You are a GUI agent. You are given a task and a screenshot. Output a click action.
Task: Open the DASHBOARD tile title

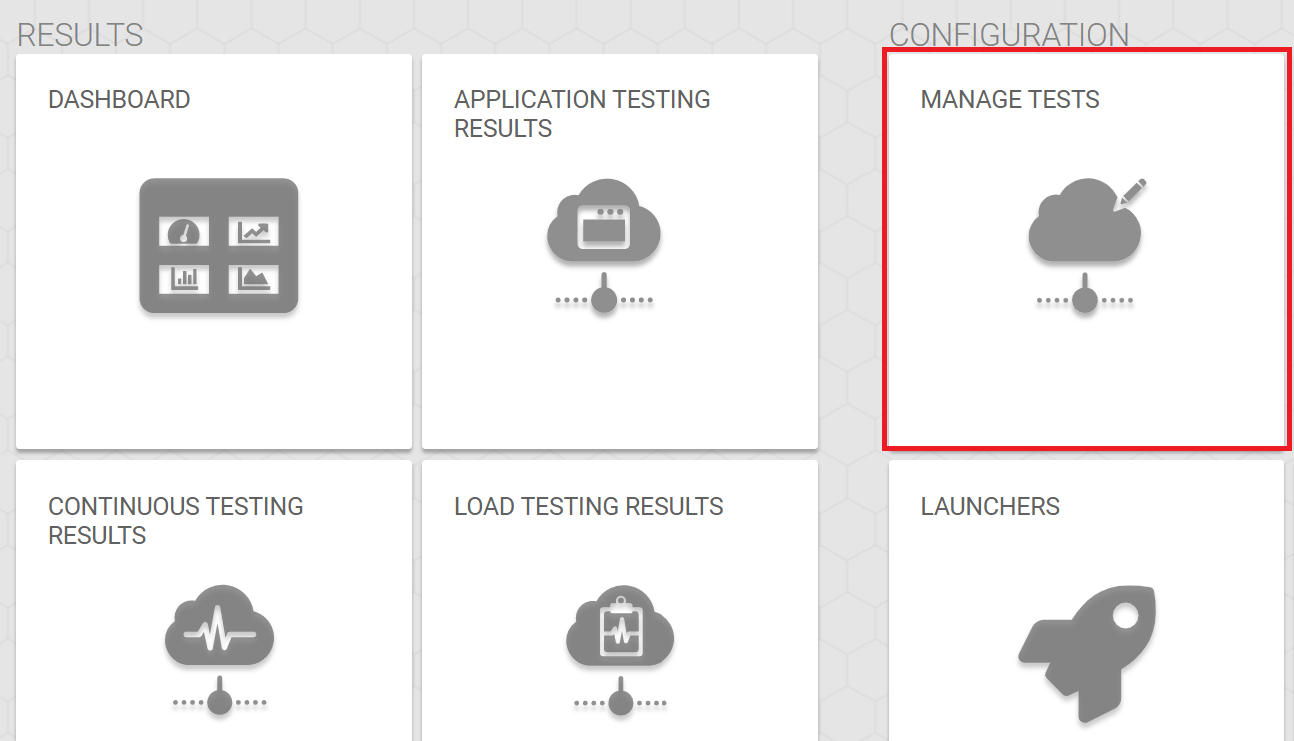coord(119,100)
